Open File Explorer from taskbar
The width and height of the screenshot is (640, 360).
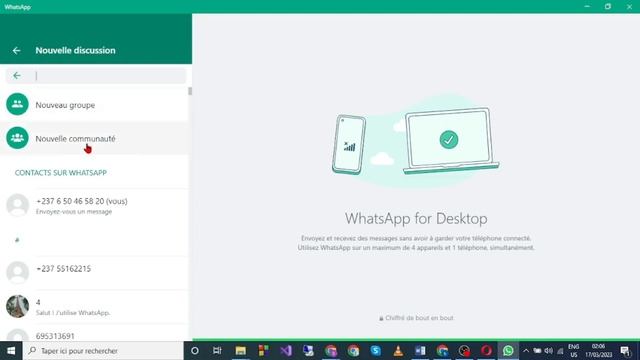coord(240,351)
